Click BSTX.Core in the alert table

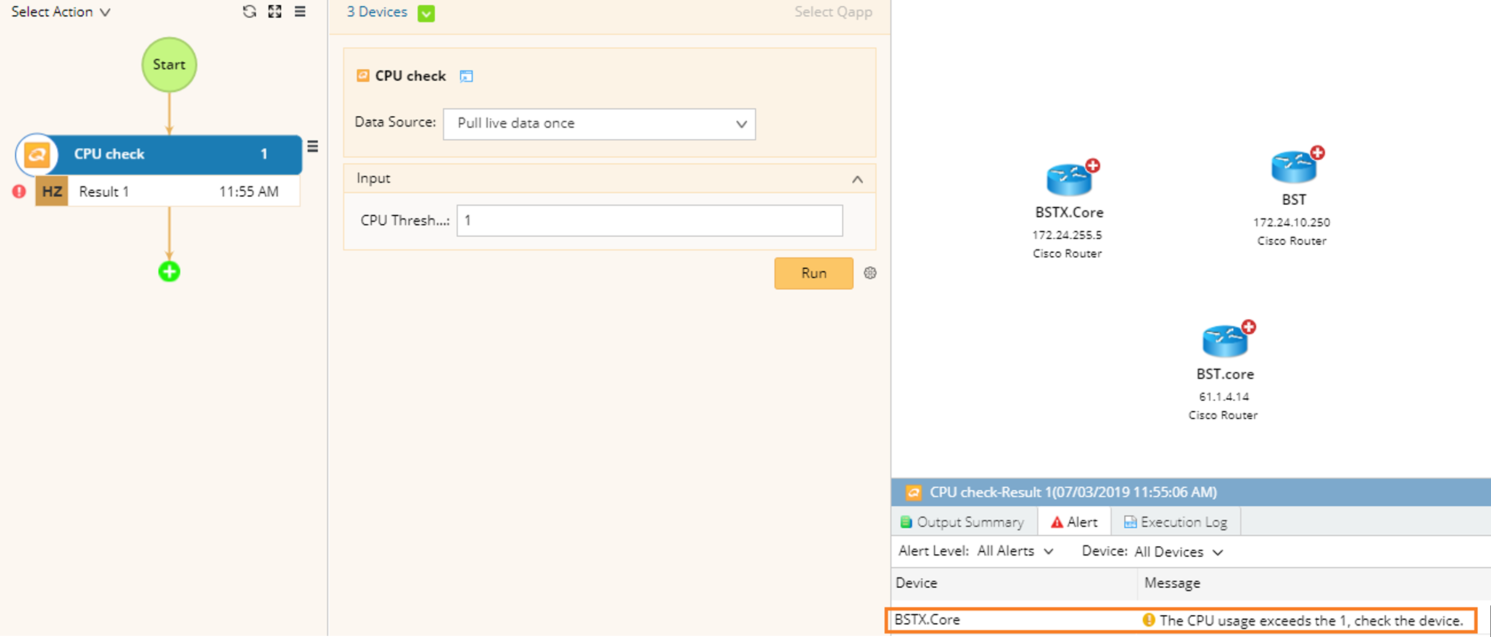tap(927, 620)
